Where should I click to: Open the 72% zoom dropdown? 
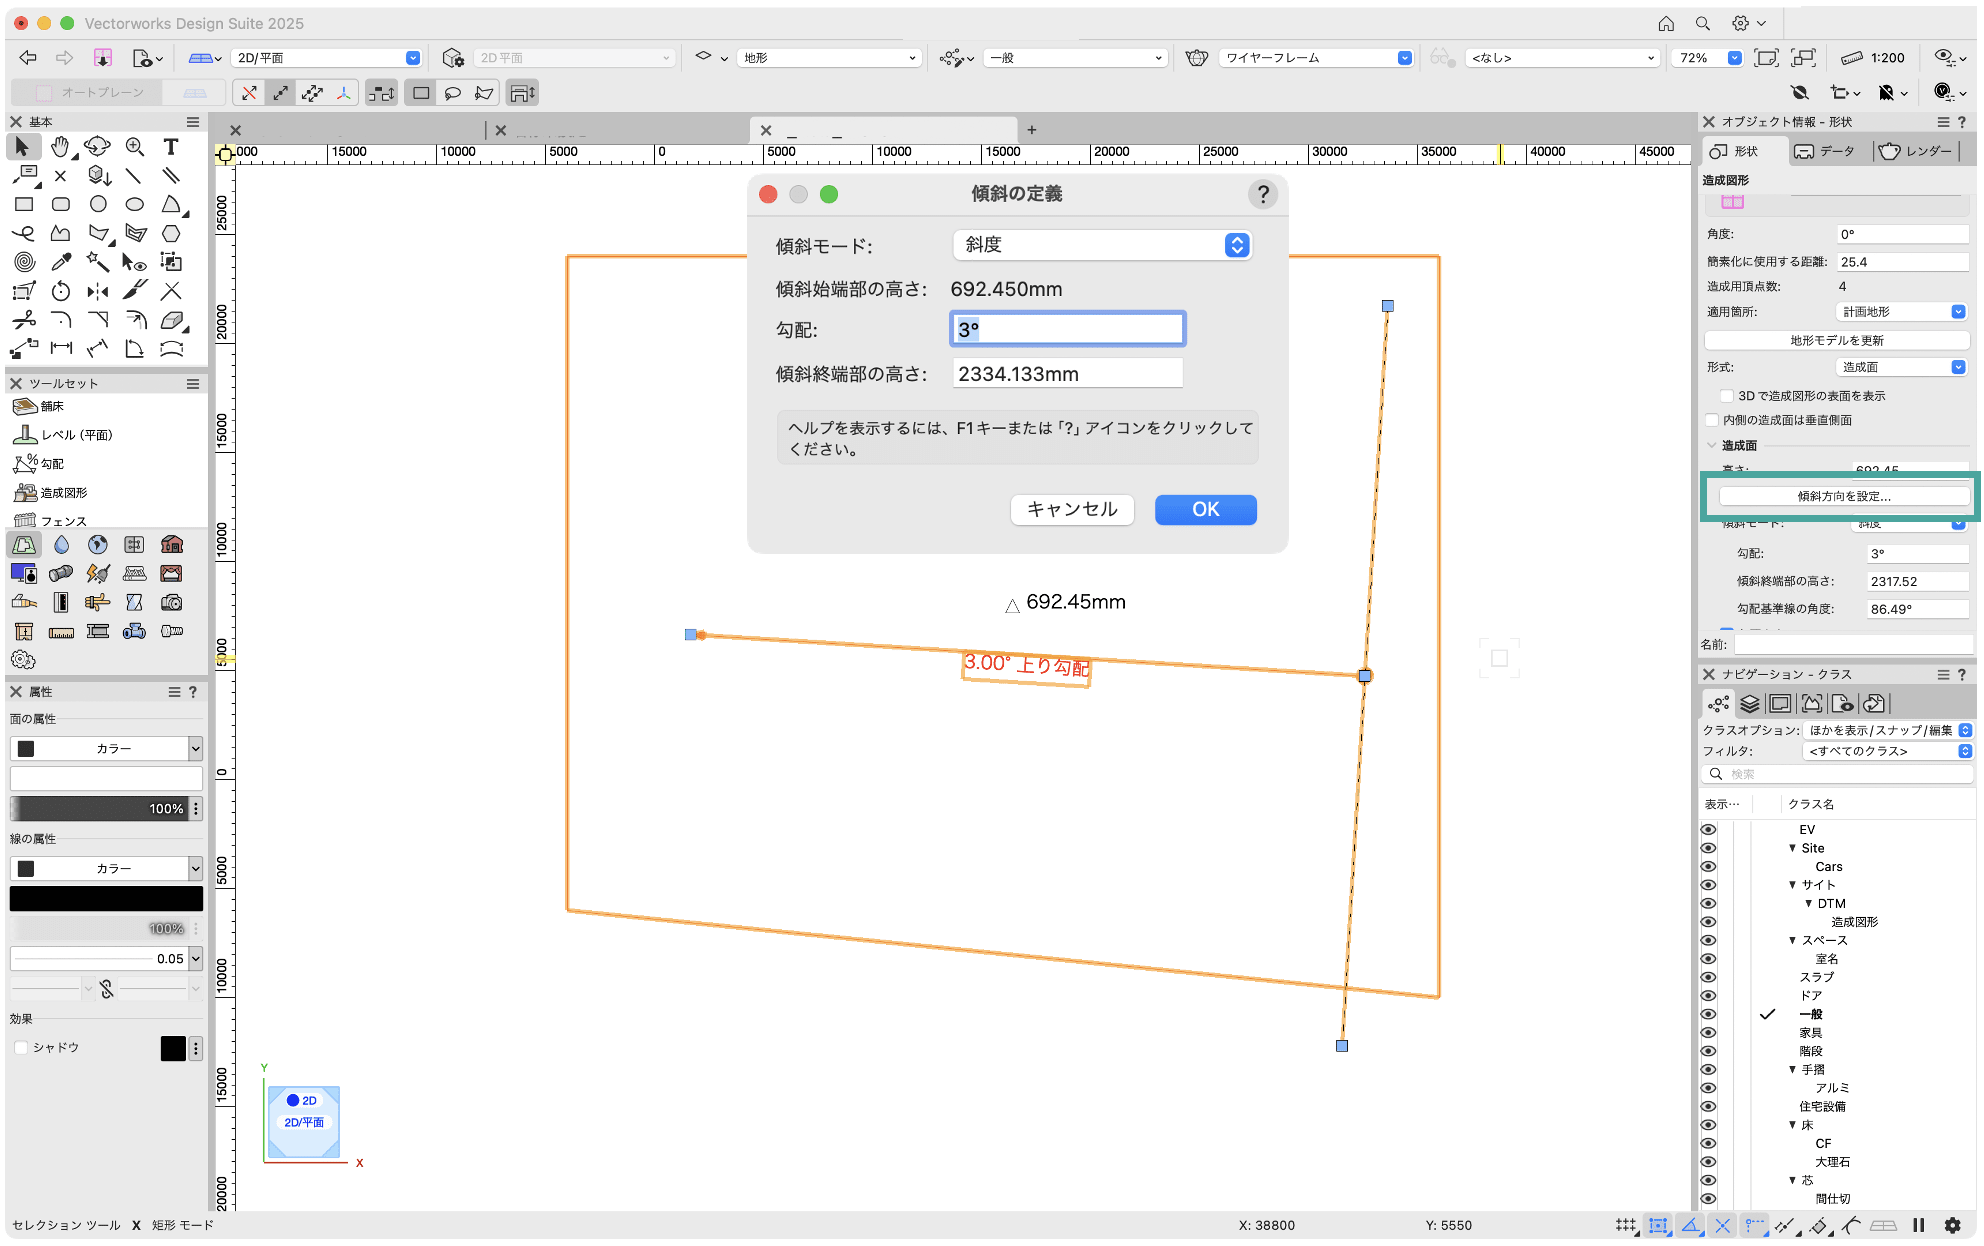pos(1707,58)
